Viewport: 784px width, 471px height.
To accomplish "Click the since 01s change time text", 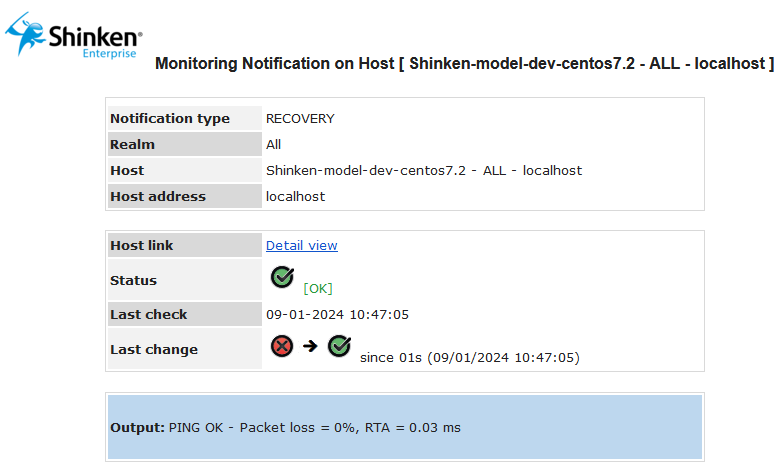I will coord(469,357).
